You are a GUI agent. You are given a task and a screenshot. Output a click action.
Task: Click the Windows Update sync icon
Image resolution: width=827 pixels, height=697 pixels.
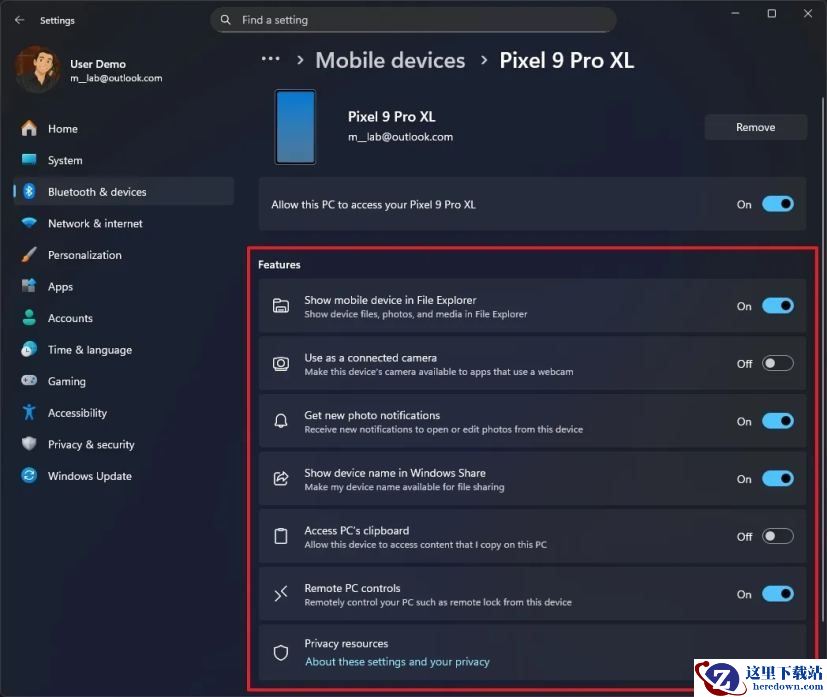click(x=29, y=476)
